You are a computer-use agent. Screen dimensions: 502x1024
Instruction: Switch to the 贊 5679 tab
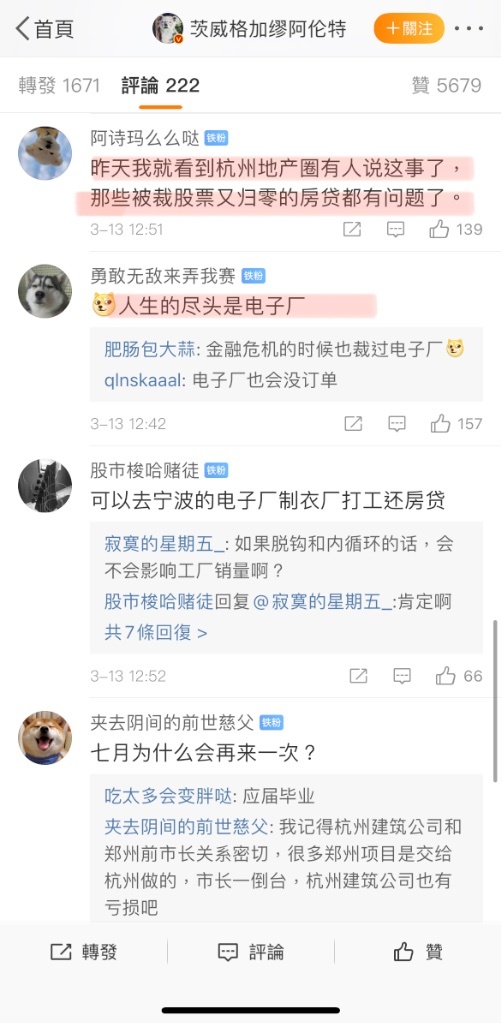pyautogui.click(x=447, y=86)
